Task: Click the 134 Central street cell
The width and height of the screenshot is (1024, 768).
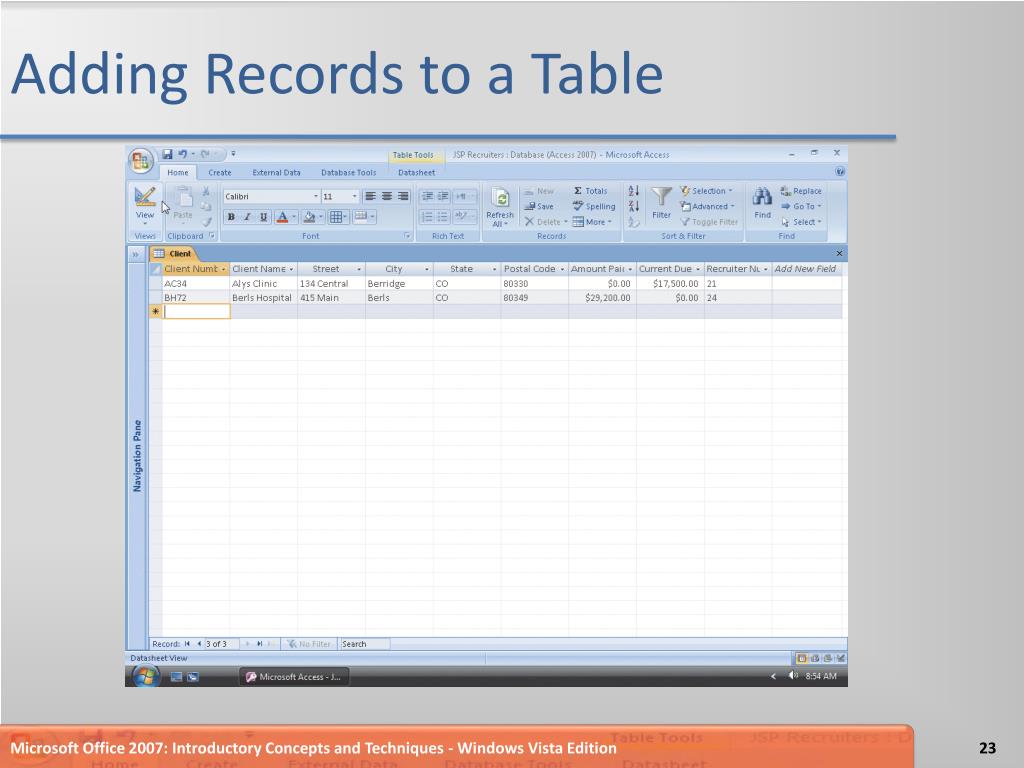Action: 331,284
